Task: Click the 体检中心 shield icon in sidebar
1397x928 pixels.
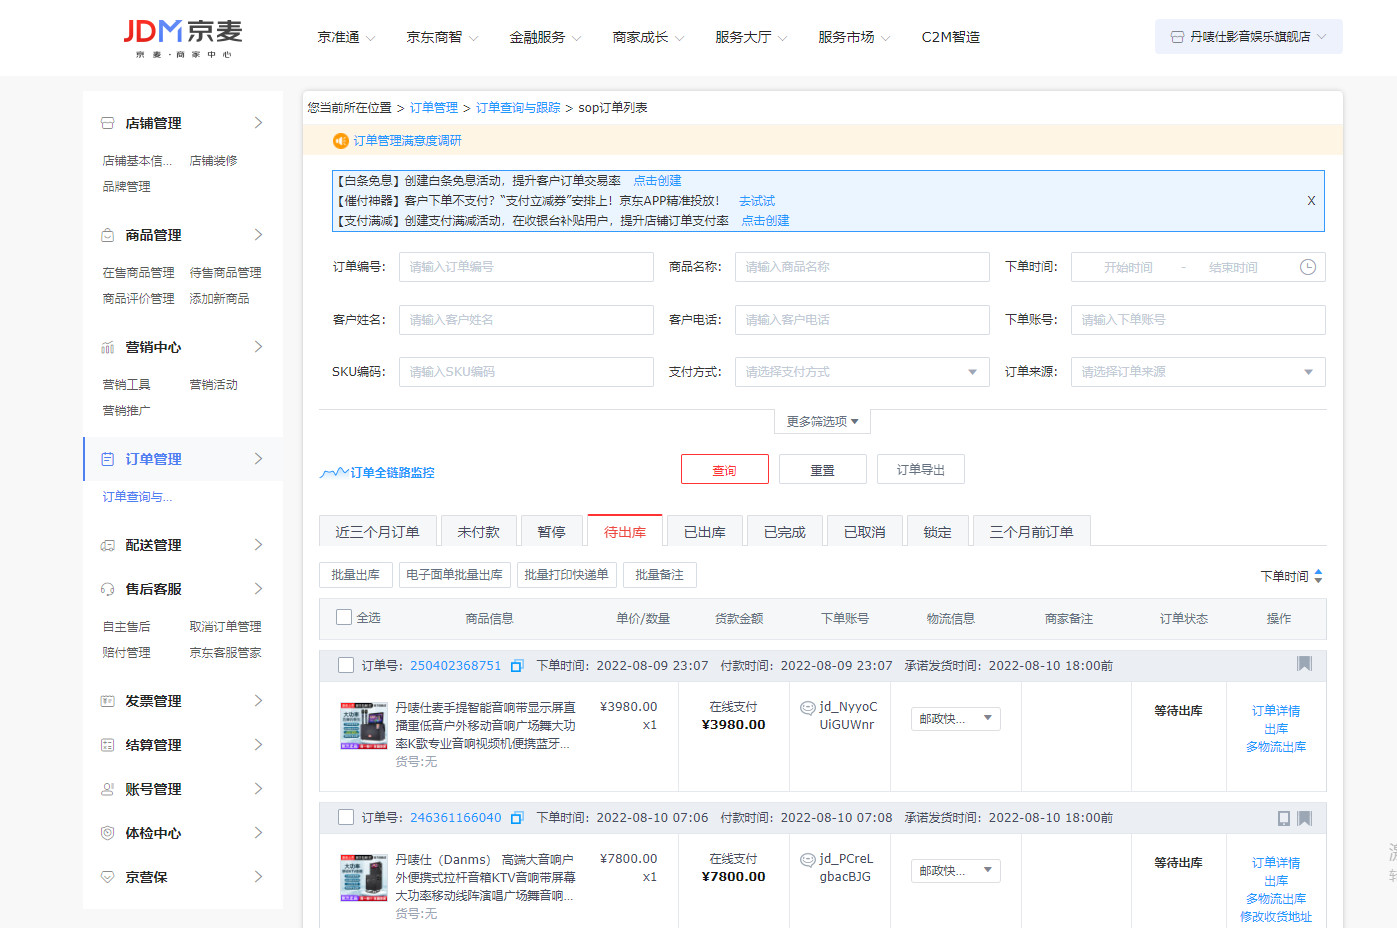Action: 107,833
